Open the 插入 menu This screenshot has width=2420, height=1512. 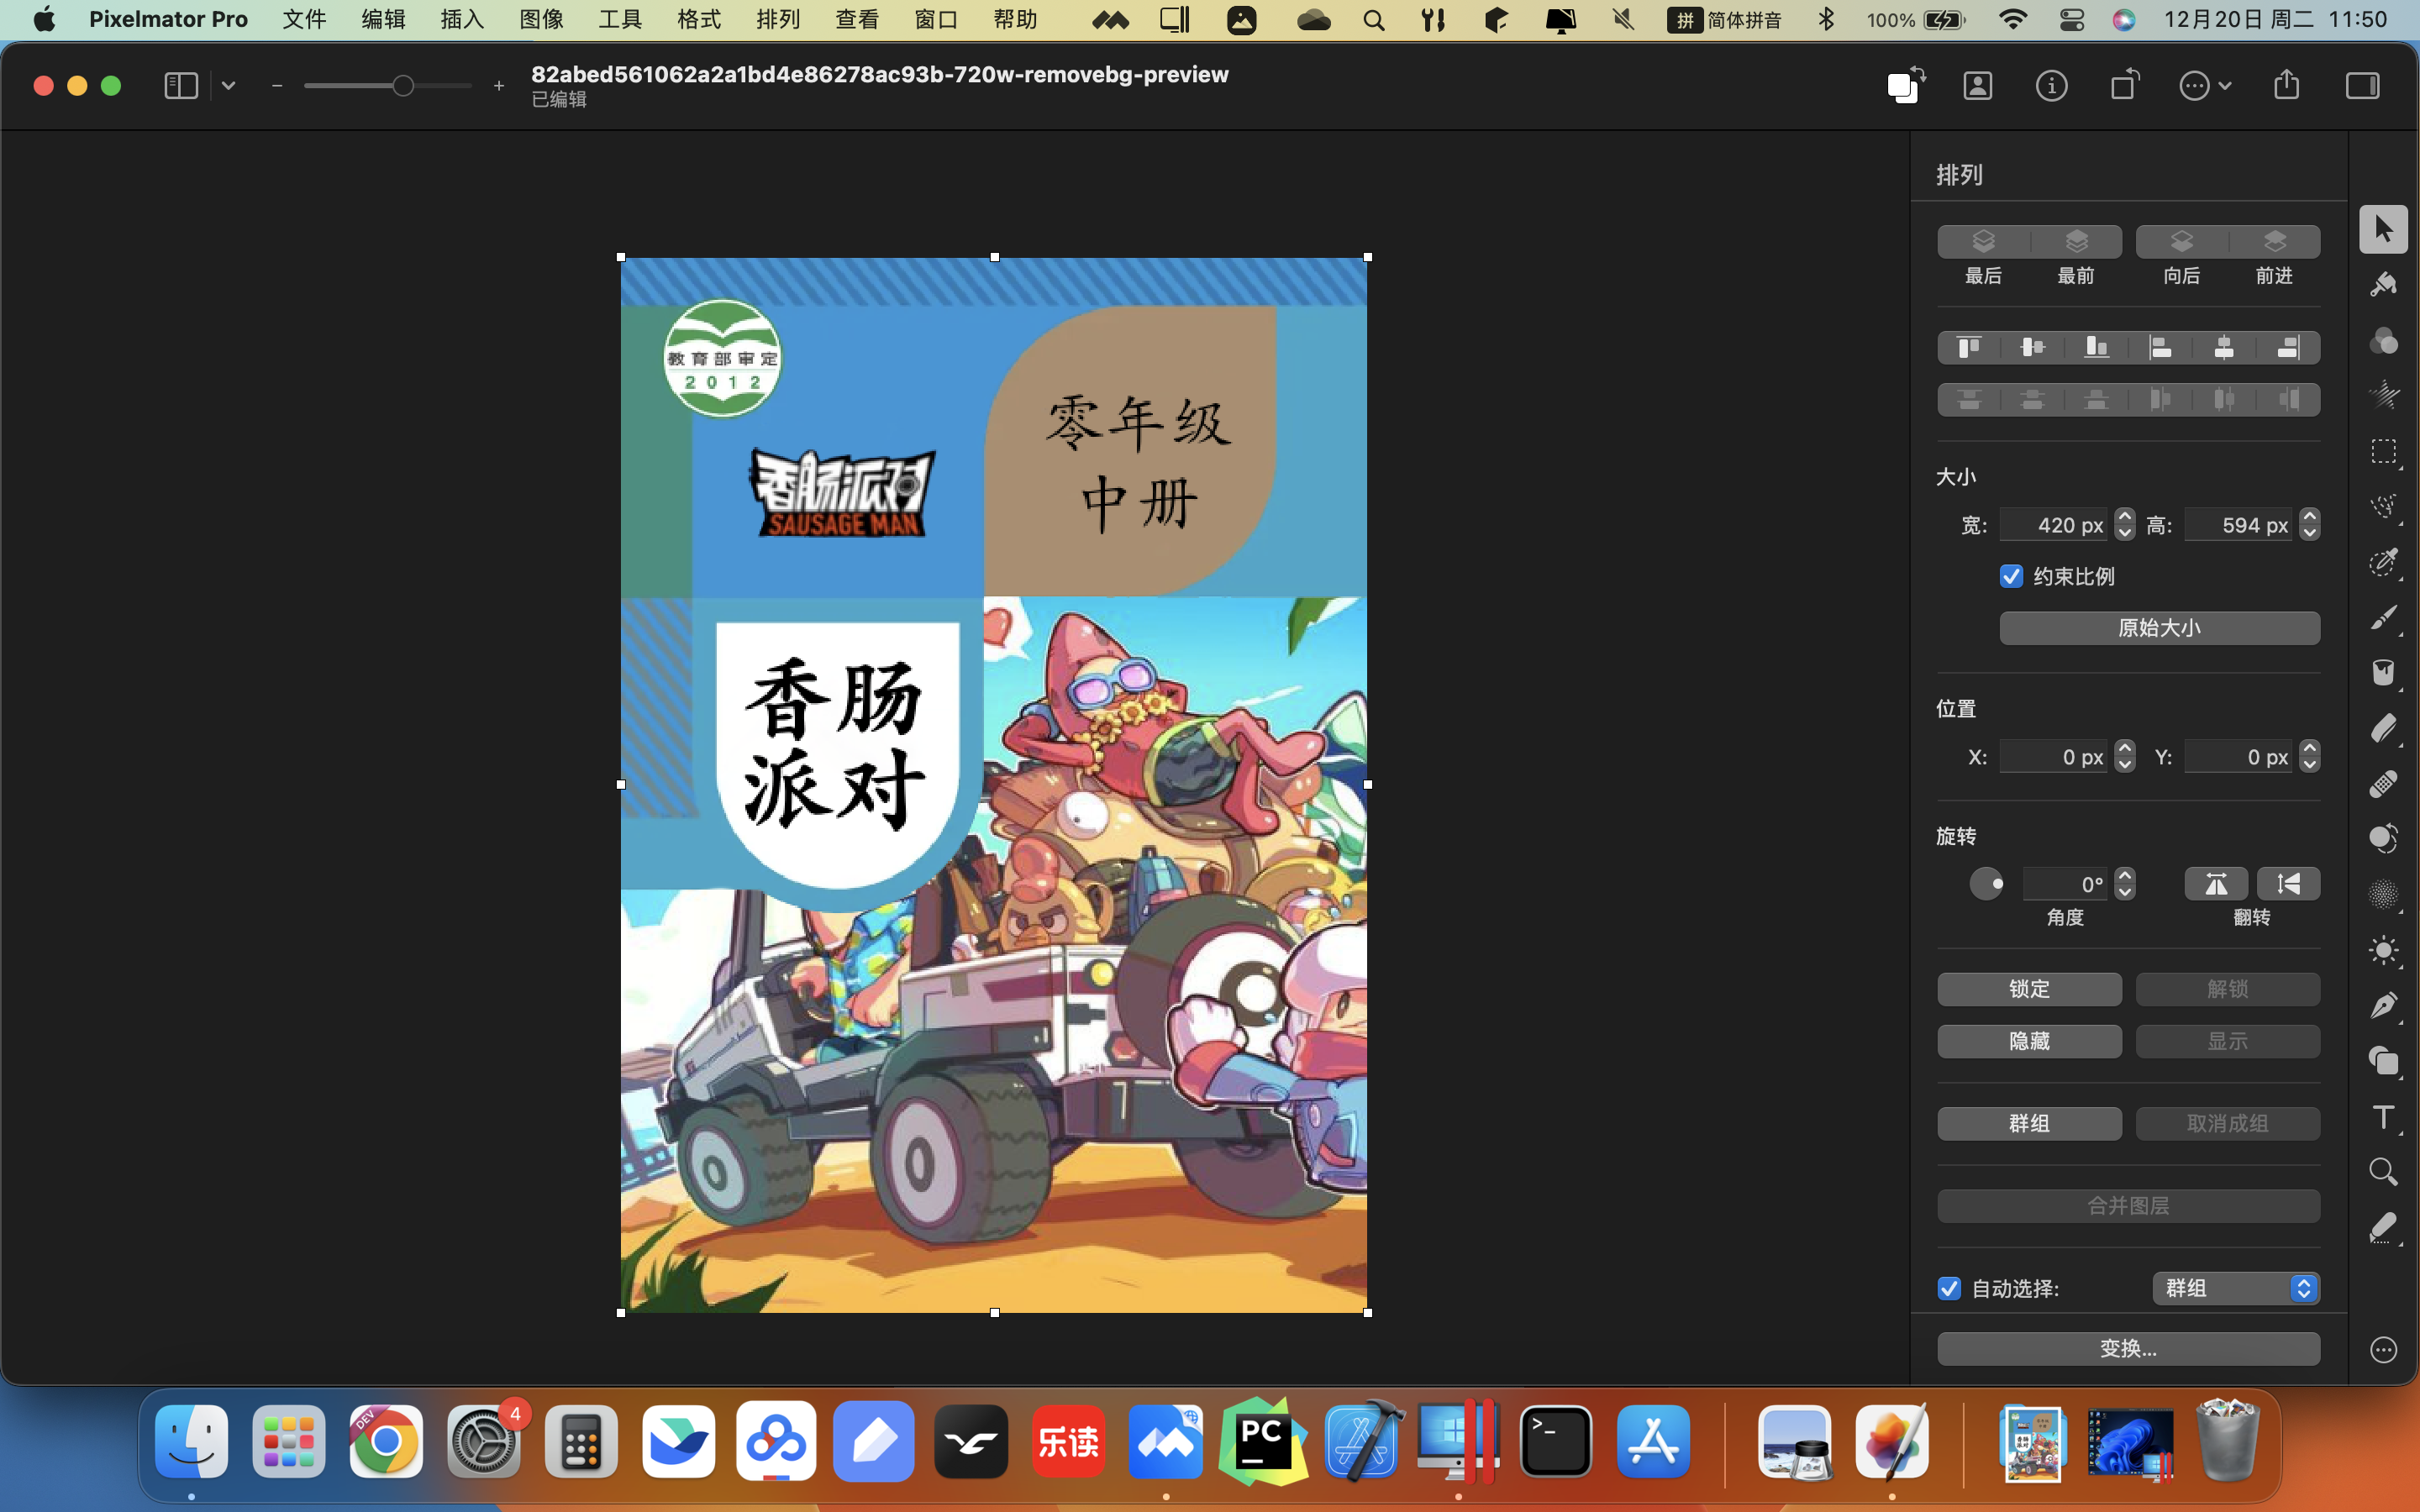(x=462, y=20)
